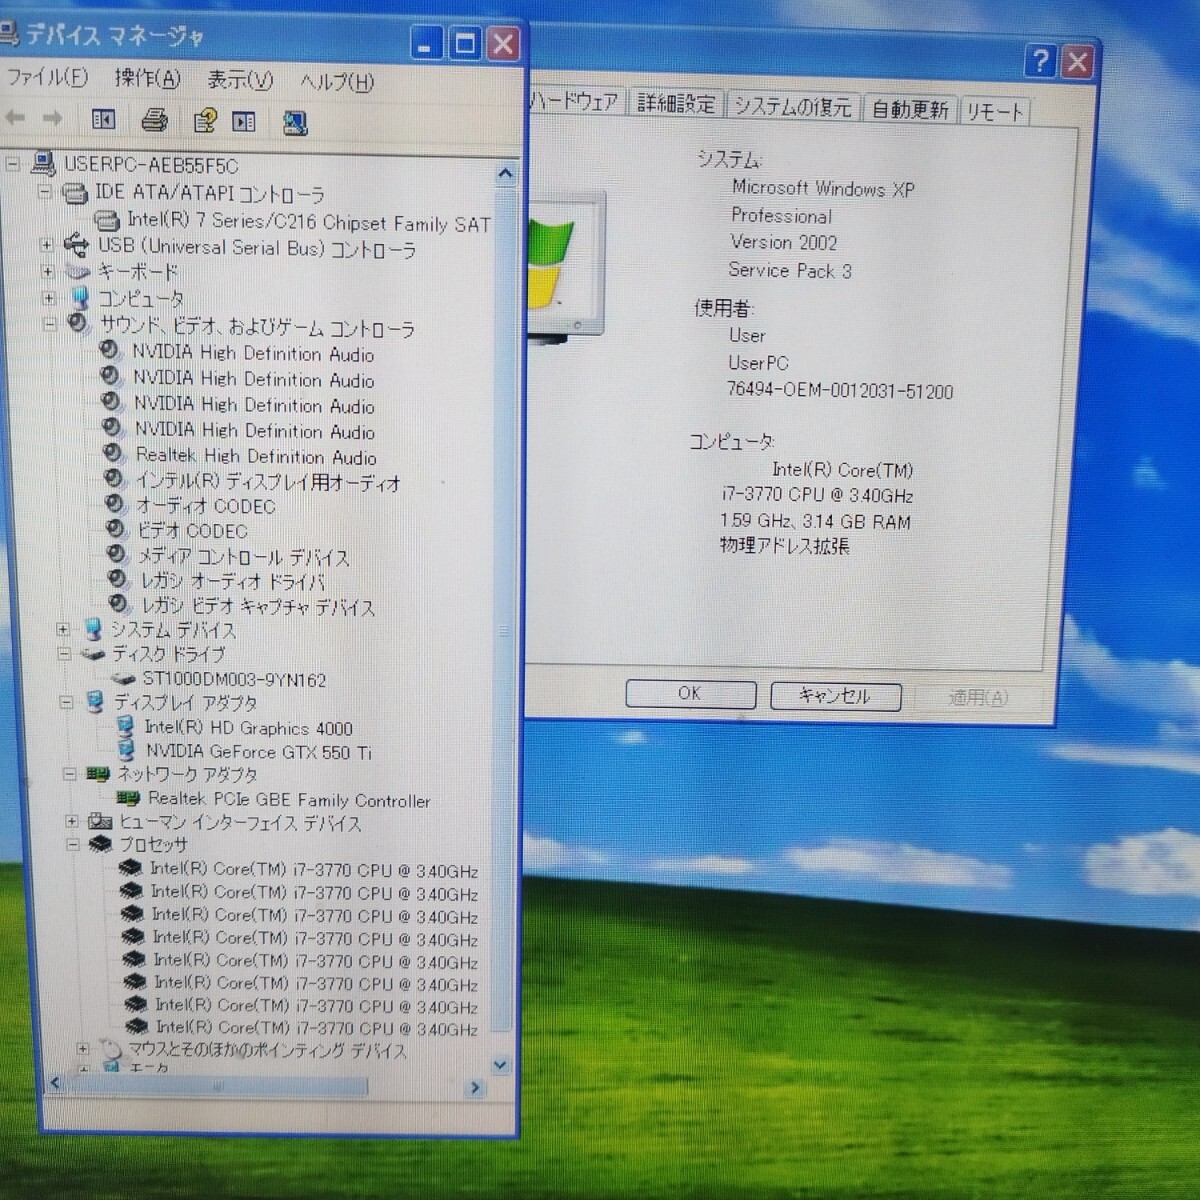1200x1200 pixels.
Task: Collapse the ディスク ドライブ category
Action: pos(64,654)
